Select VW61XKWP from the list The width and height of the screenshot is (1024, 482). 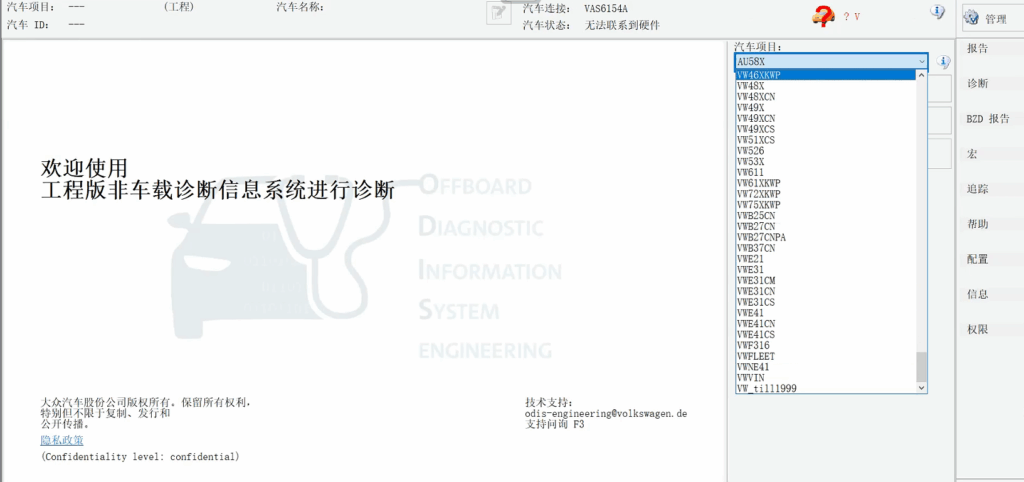click(825, 183)
